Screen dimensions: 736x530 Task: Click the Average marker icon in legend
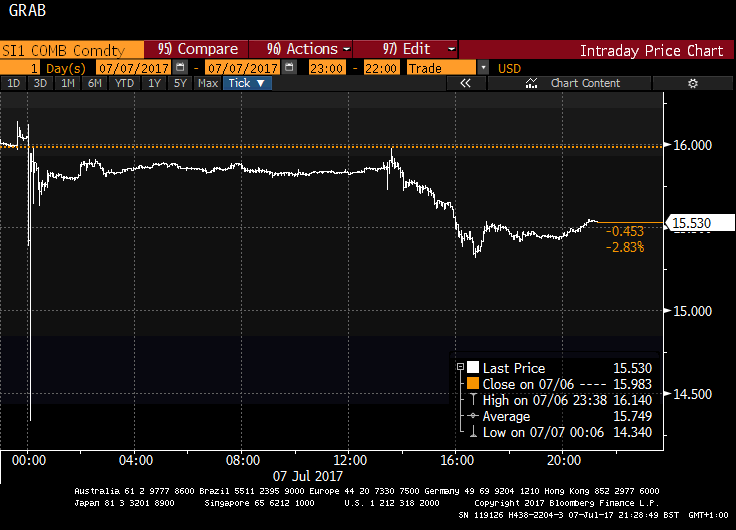click(x=473, y=415)
